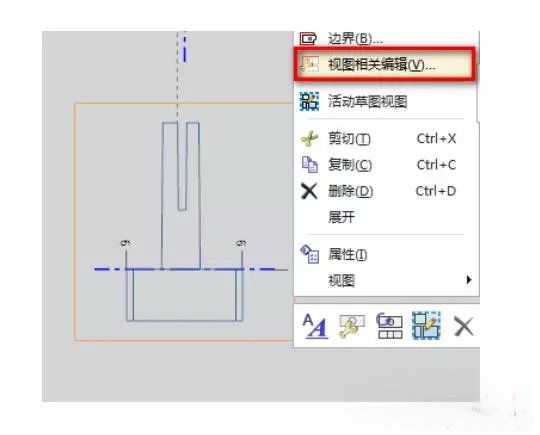This screenshot has height=435, width=540.
Task: Click the 边界 boundary icon
Action: [x=308, y=38]
